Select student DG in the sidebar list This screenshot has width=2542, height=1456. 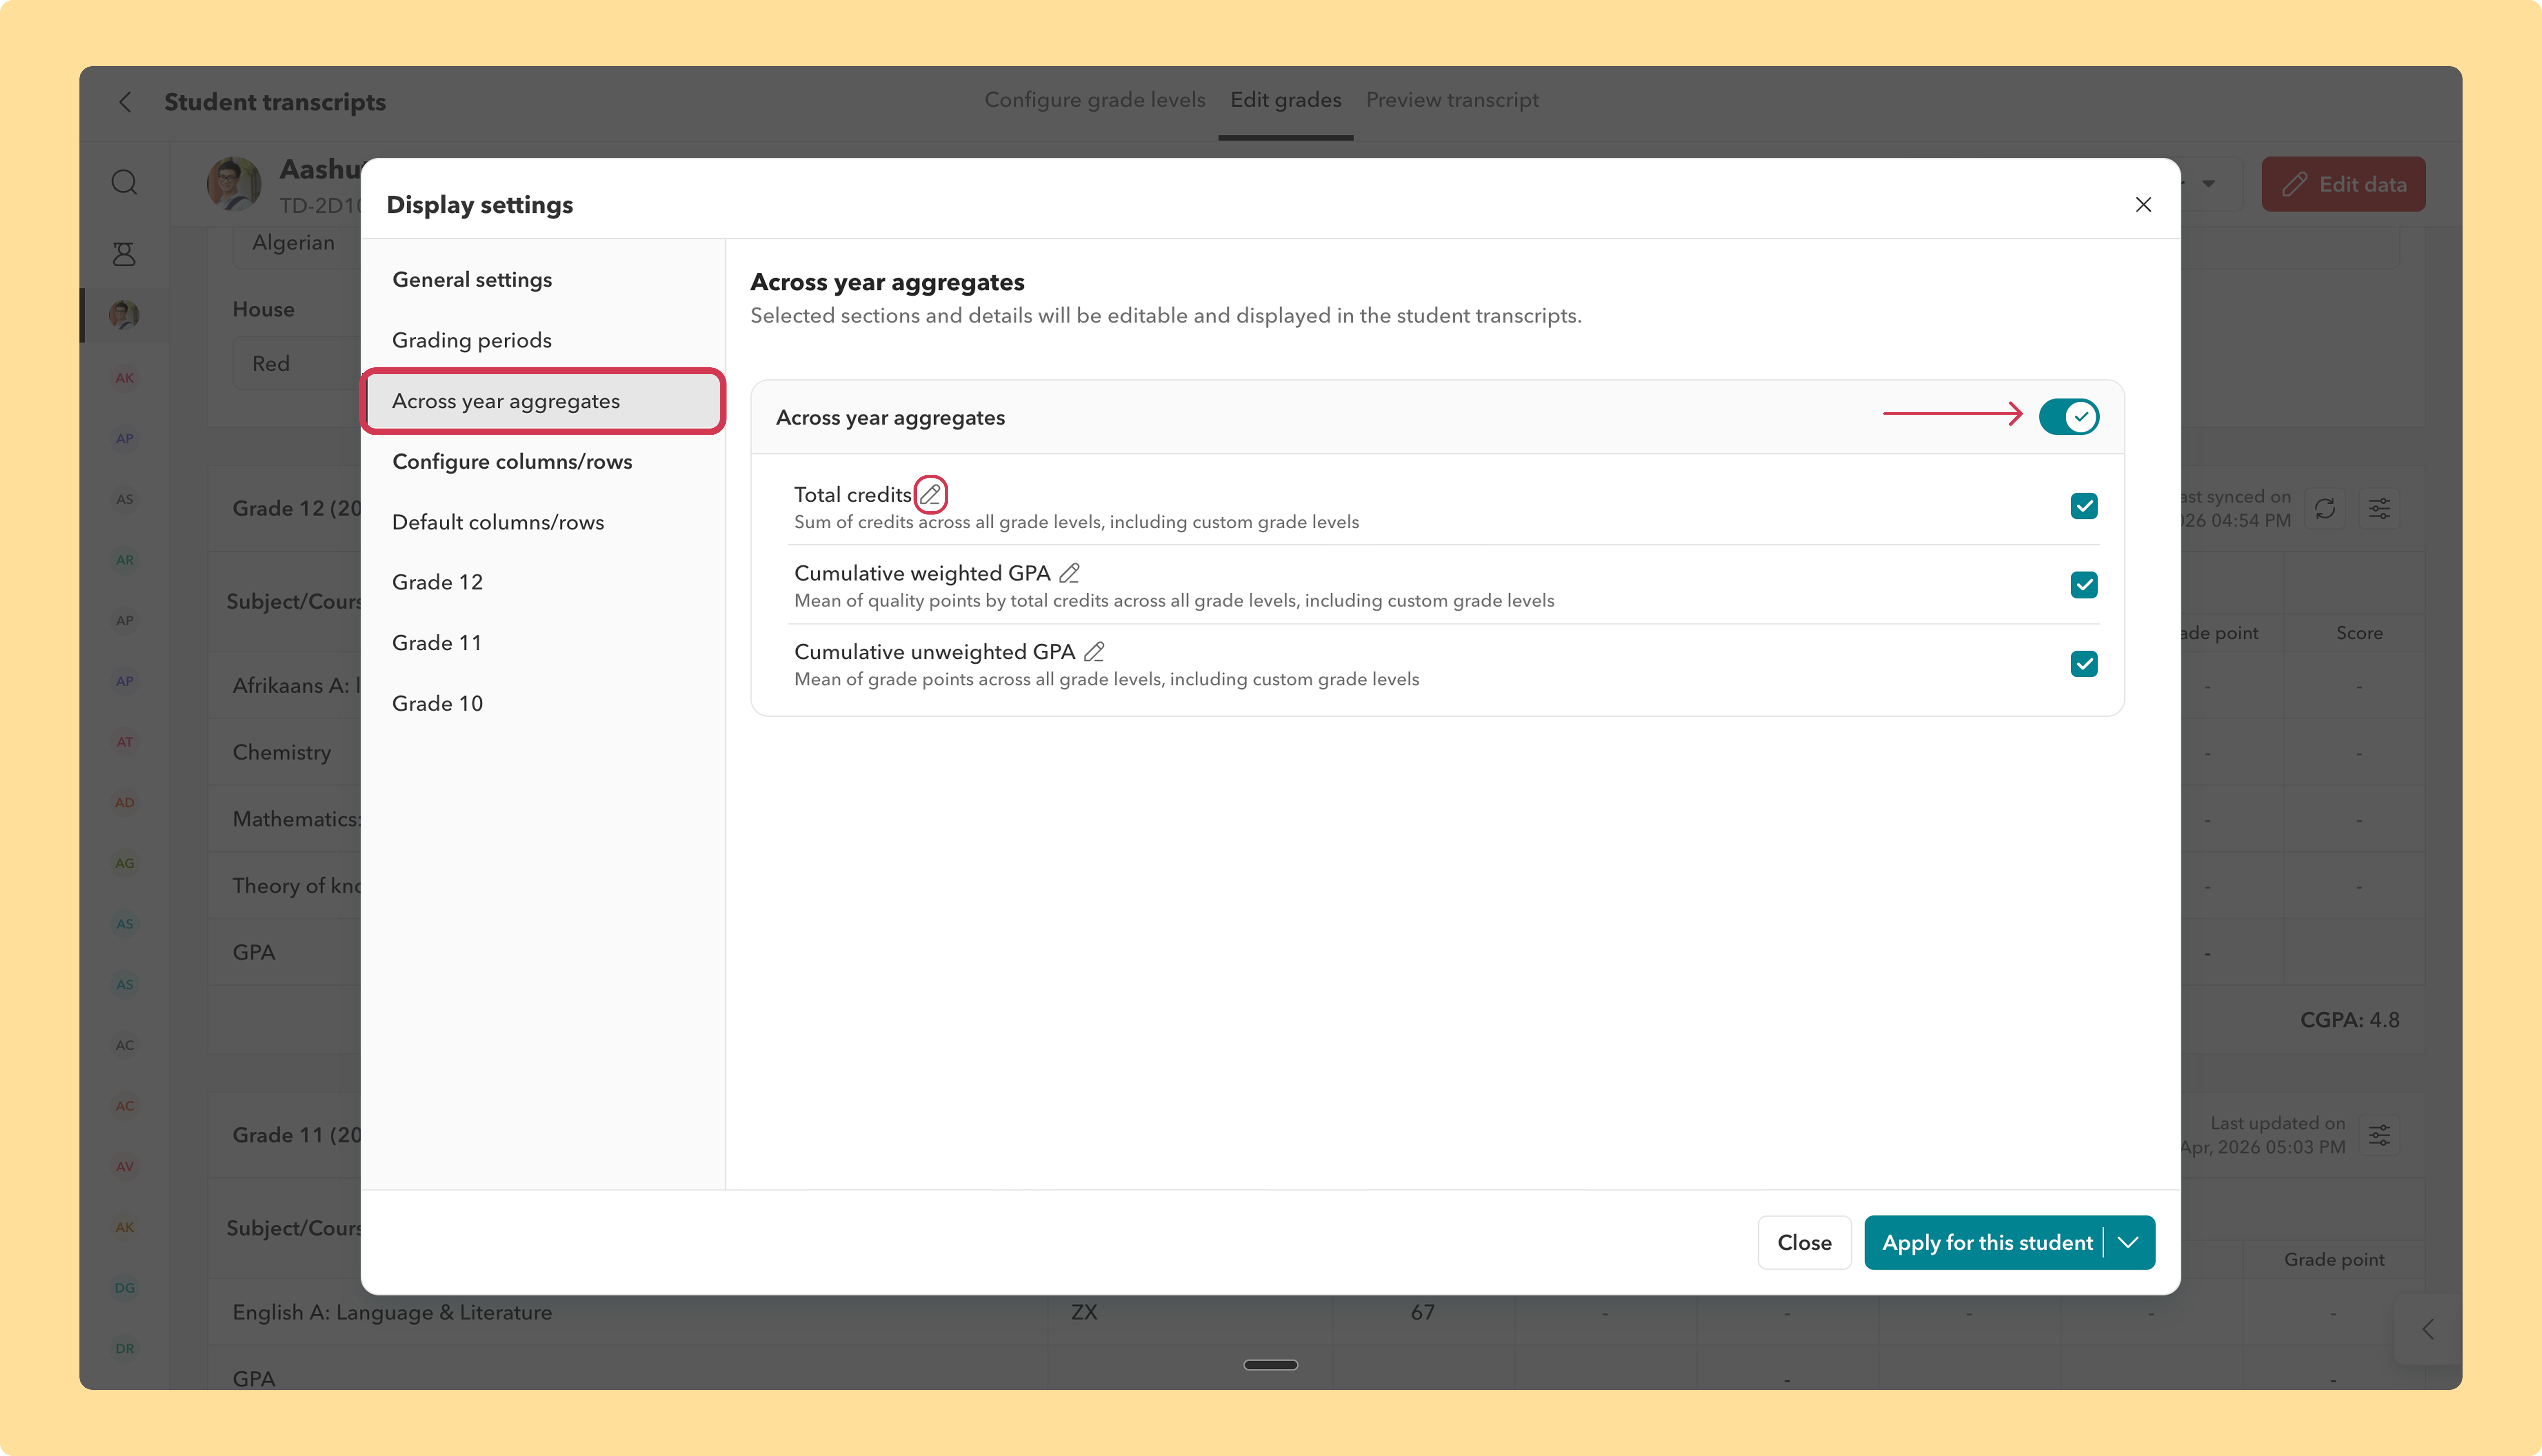[124, 1288]
